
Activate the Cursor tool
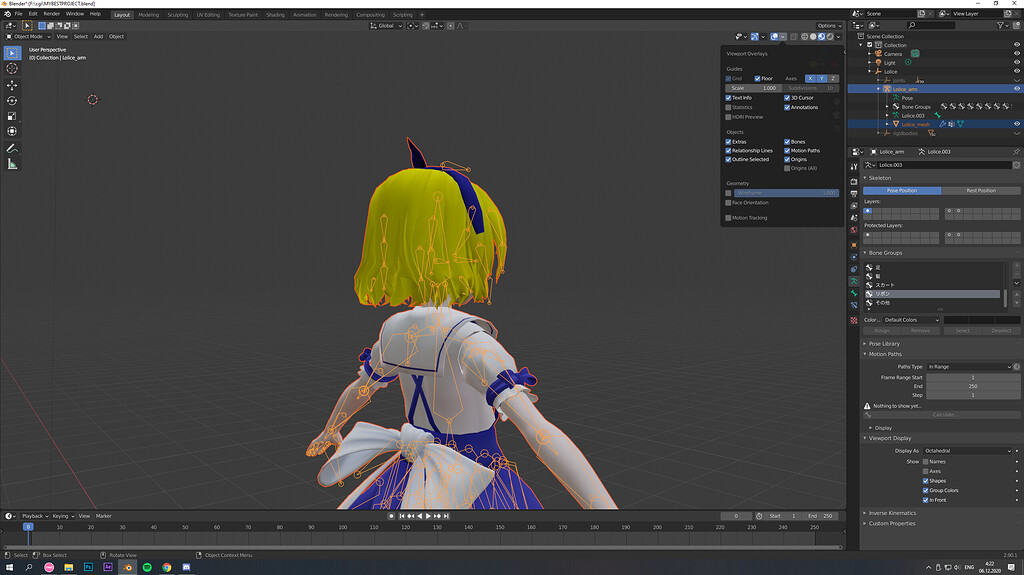click(12, 68)
